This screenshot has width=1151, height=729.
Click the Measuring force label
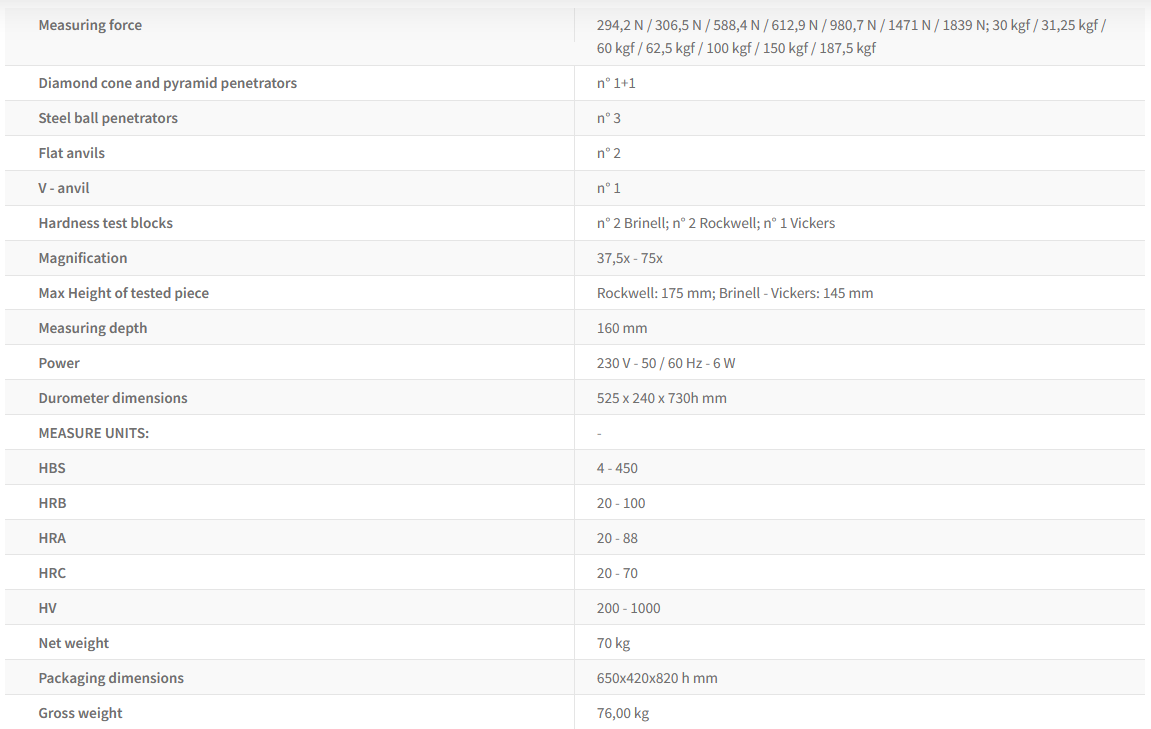coord(90,25)
